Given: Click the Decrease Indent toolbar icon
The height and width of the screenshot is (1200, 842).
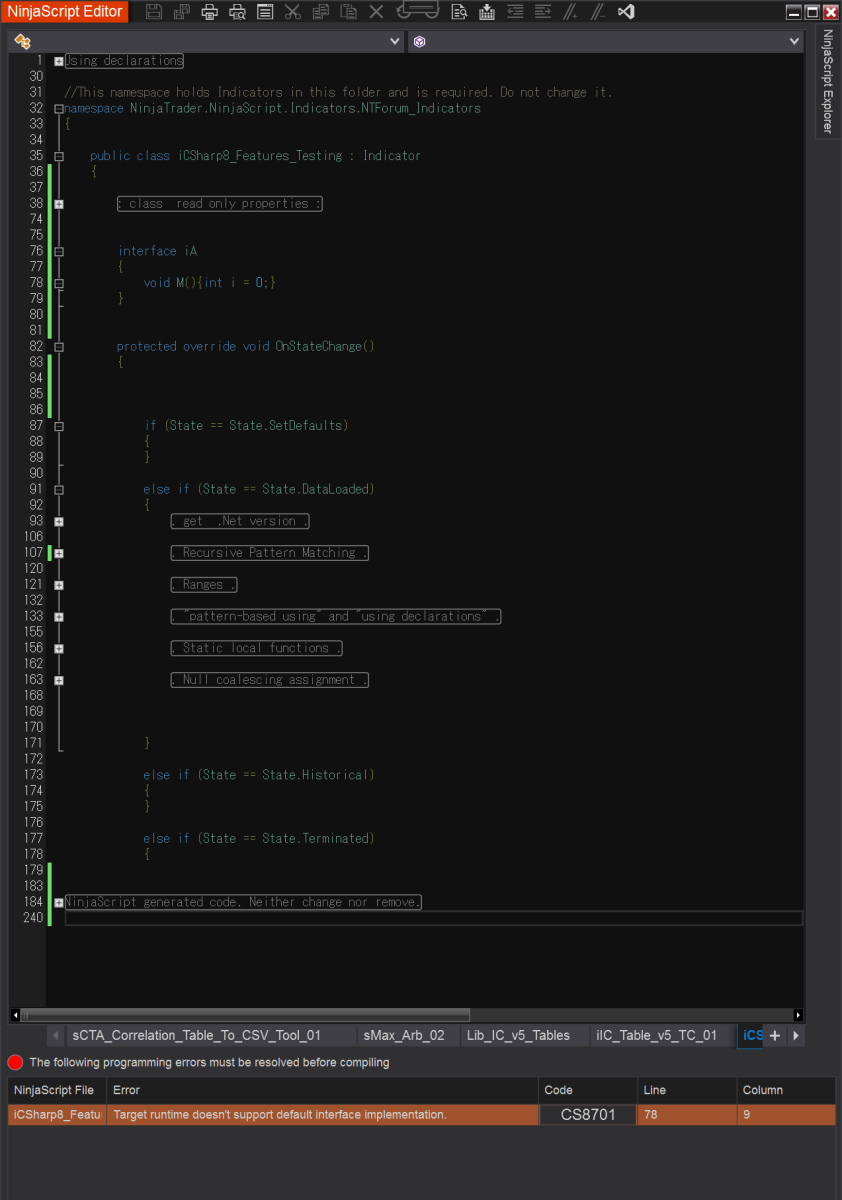Looking at the screenshot, I should [x=514, y=12].
